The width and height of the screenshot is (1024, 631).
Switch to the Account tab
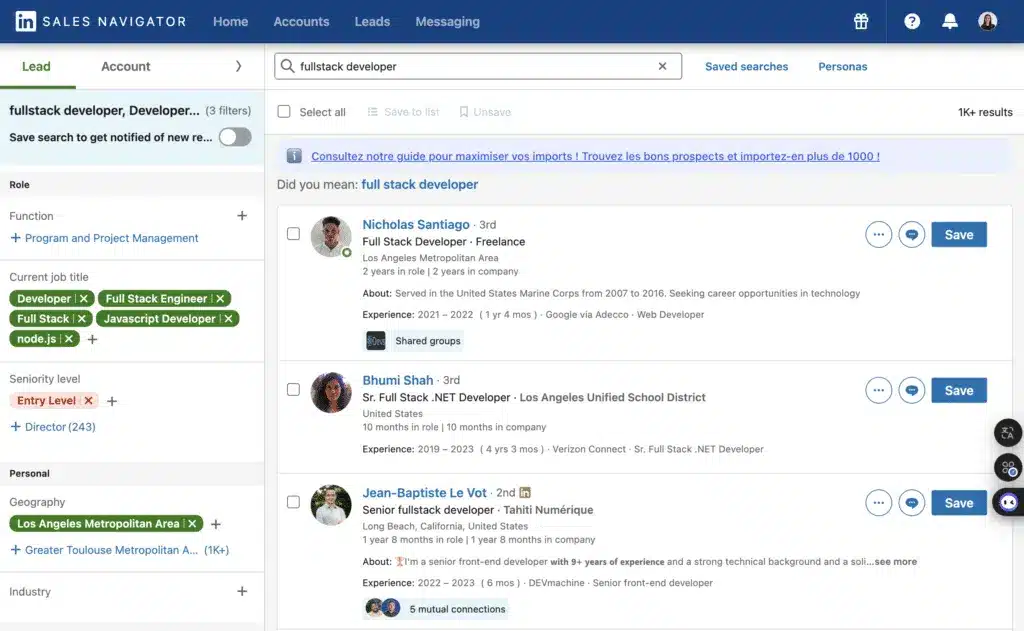point(126,67)
